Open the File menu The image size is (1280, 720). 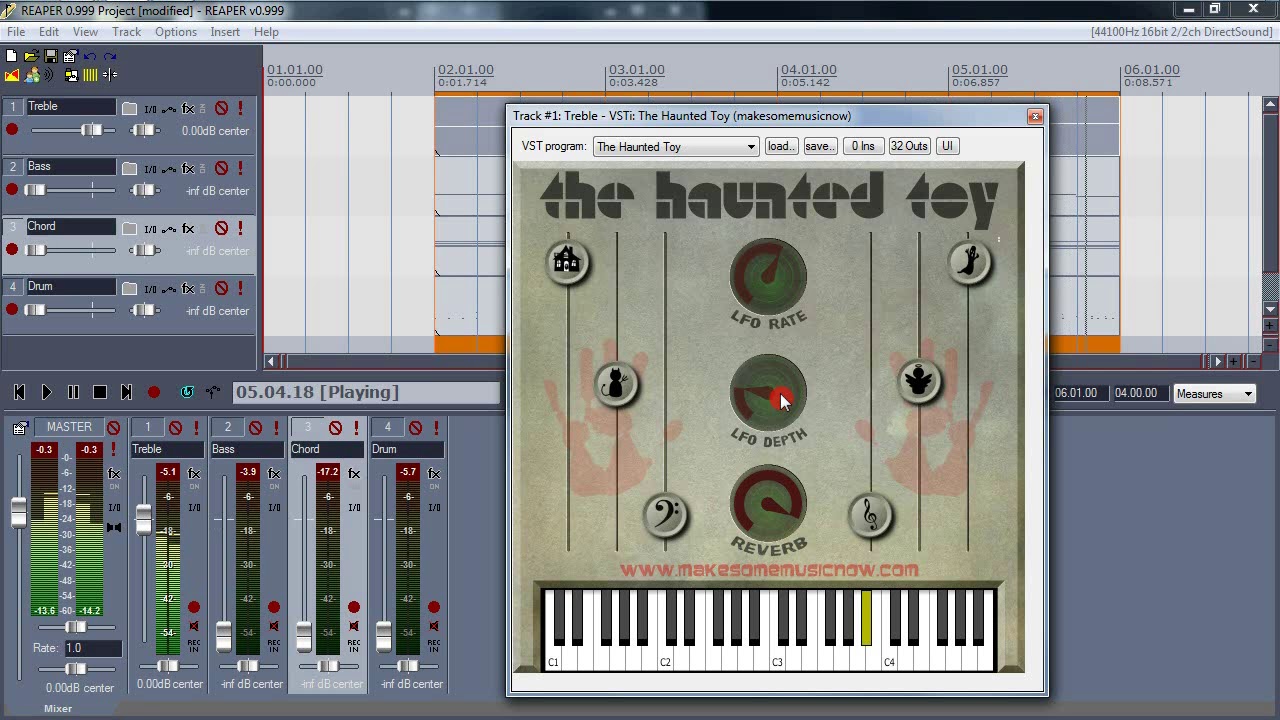point(16,32)
